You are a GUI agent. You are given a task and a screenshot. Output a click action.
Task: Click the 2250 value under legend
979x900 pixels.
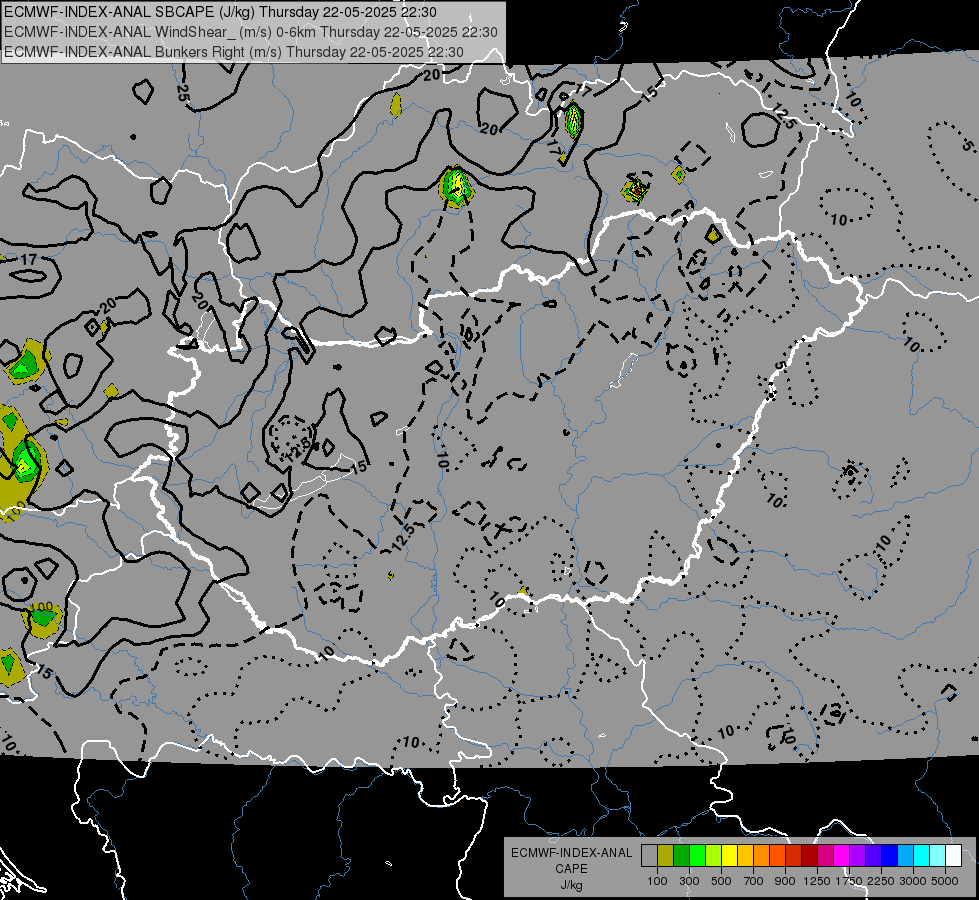pos(881,881)
